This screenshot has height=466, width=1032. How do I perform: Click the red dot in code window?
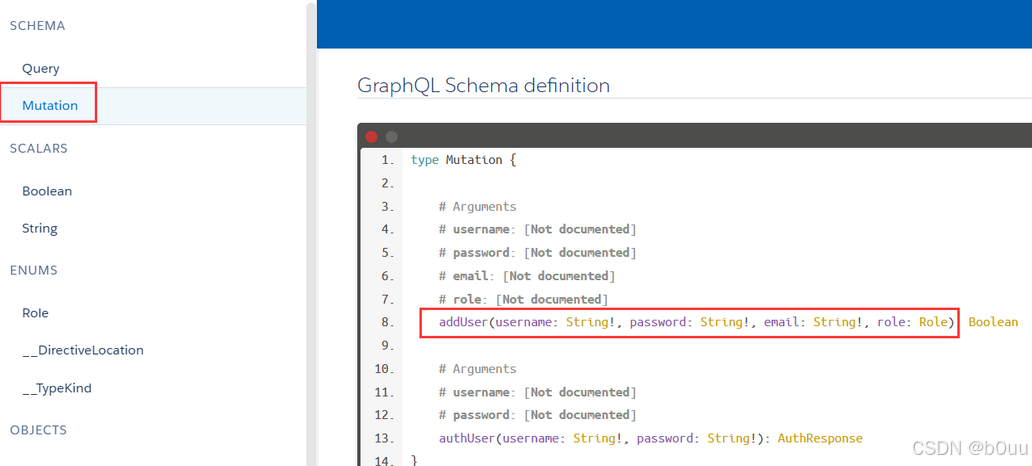[371, 137]
